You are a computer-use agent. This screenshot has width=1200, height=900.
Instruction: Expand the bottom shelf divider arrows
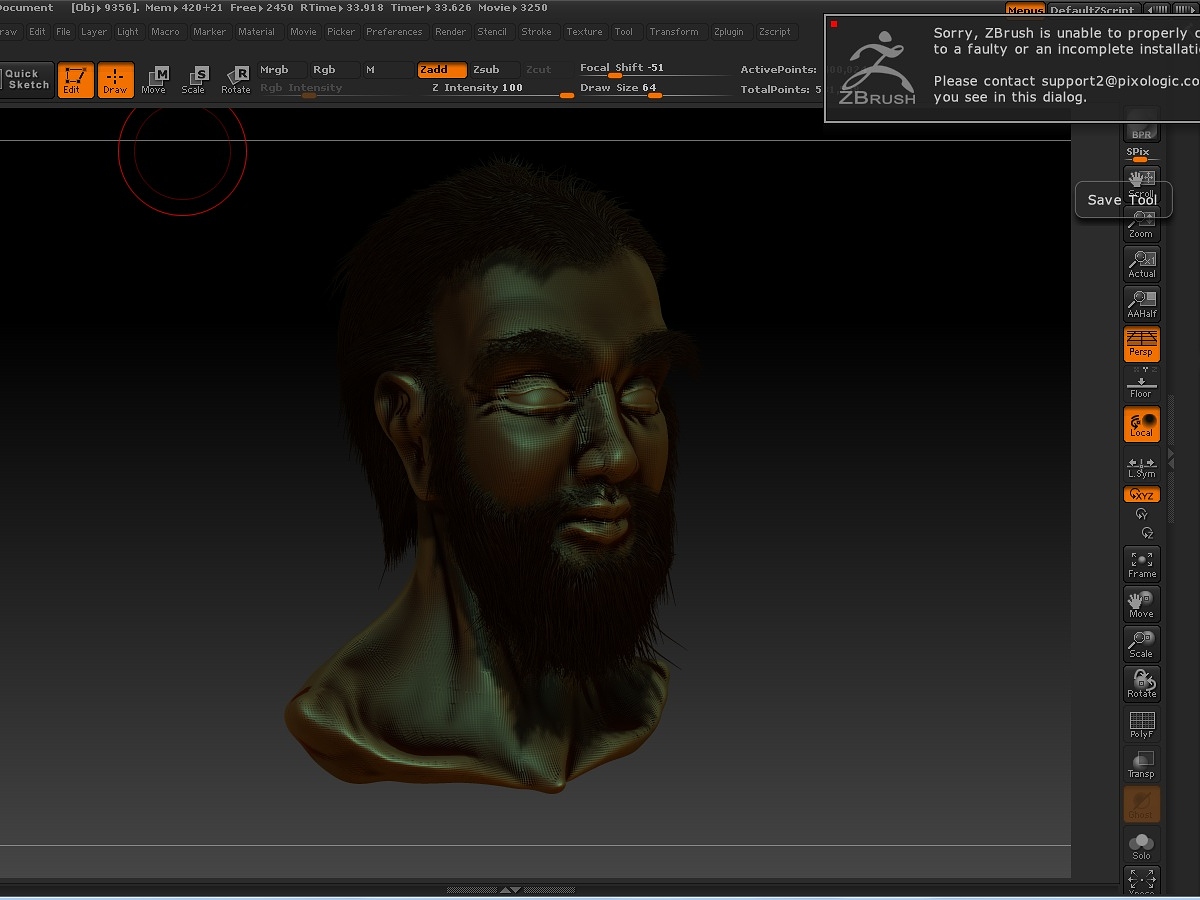(x=510, y=889)
